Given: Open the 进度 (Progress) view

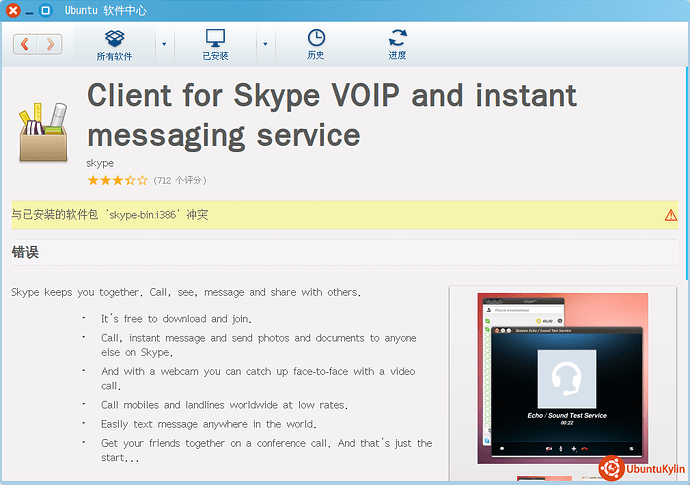Looking at the screenshot, I should click(397, 45).
